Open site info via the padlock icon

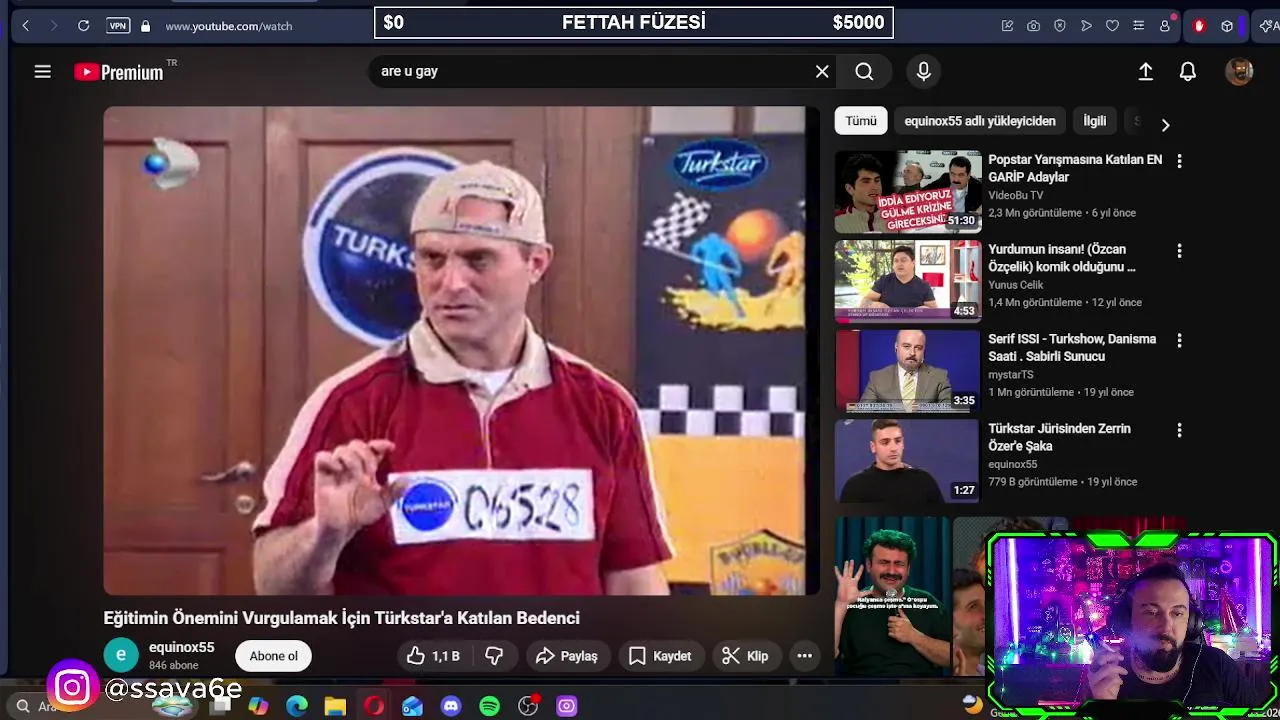pos(145,26)
